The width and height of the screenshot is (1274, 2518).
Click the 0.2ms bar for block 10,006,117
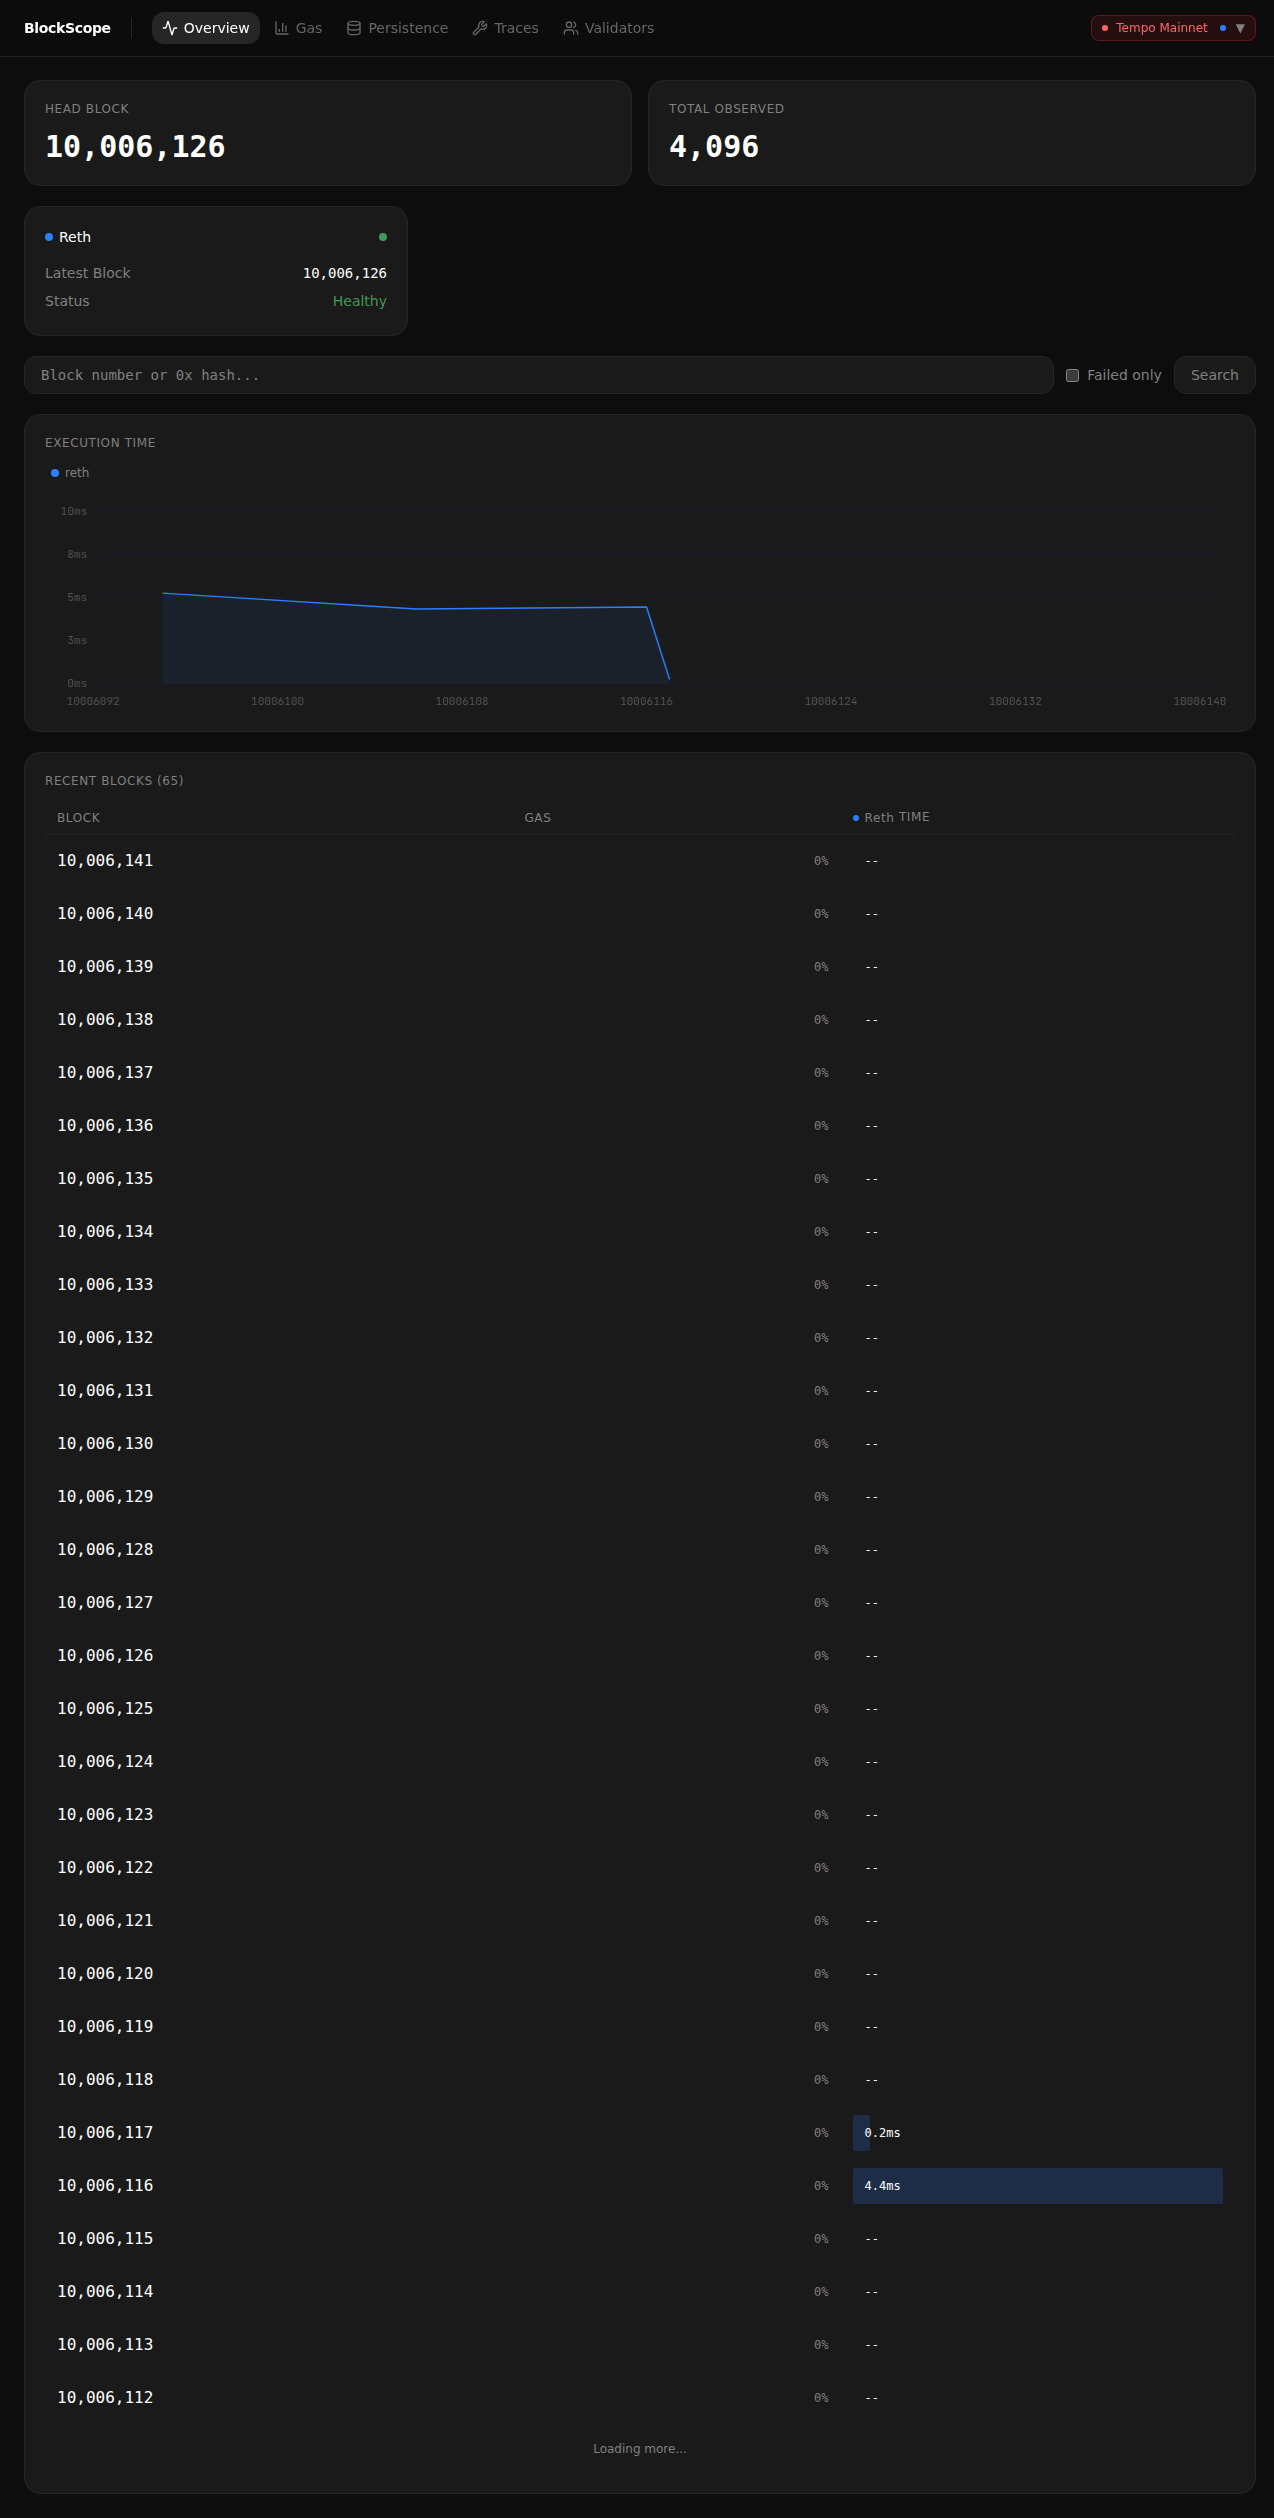click(x=861, y=2133)
